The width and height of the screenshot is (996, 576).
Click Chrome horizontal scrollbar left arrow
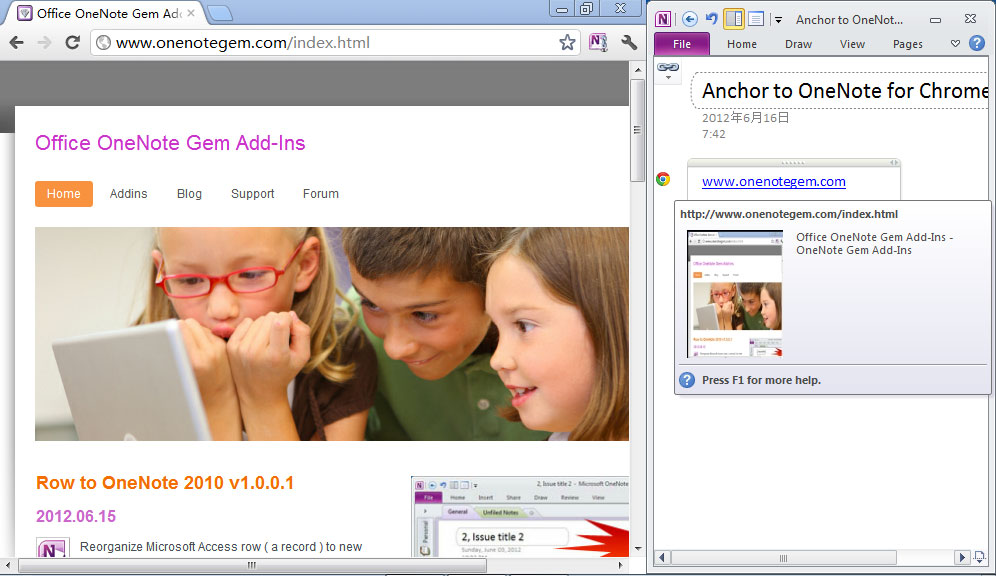pos(7,565)
